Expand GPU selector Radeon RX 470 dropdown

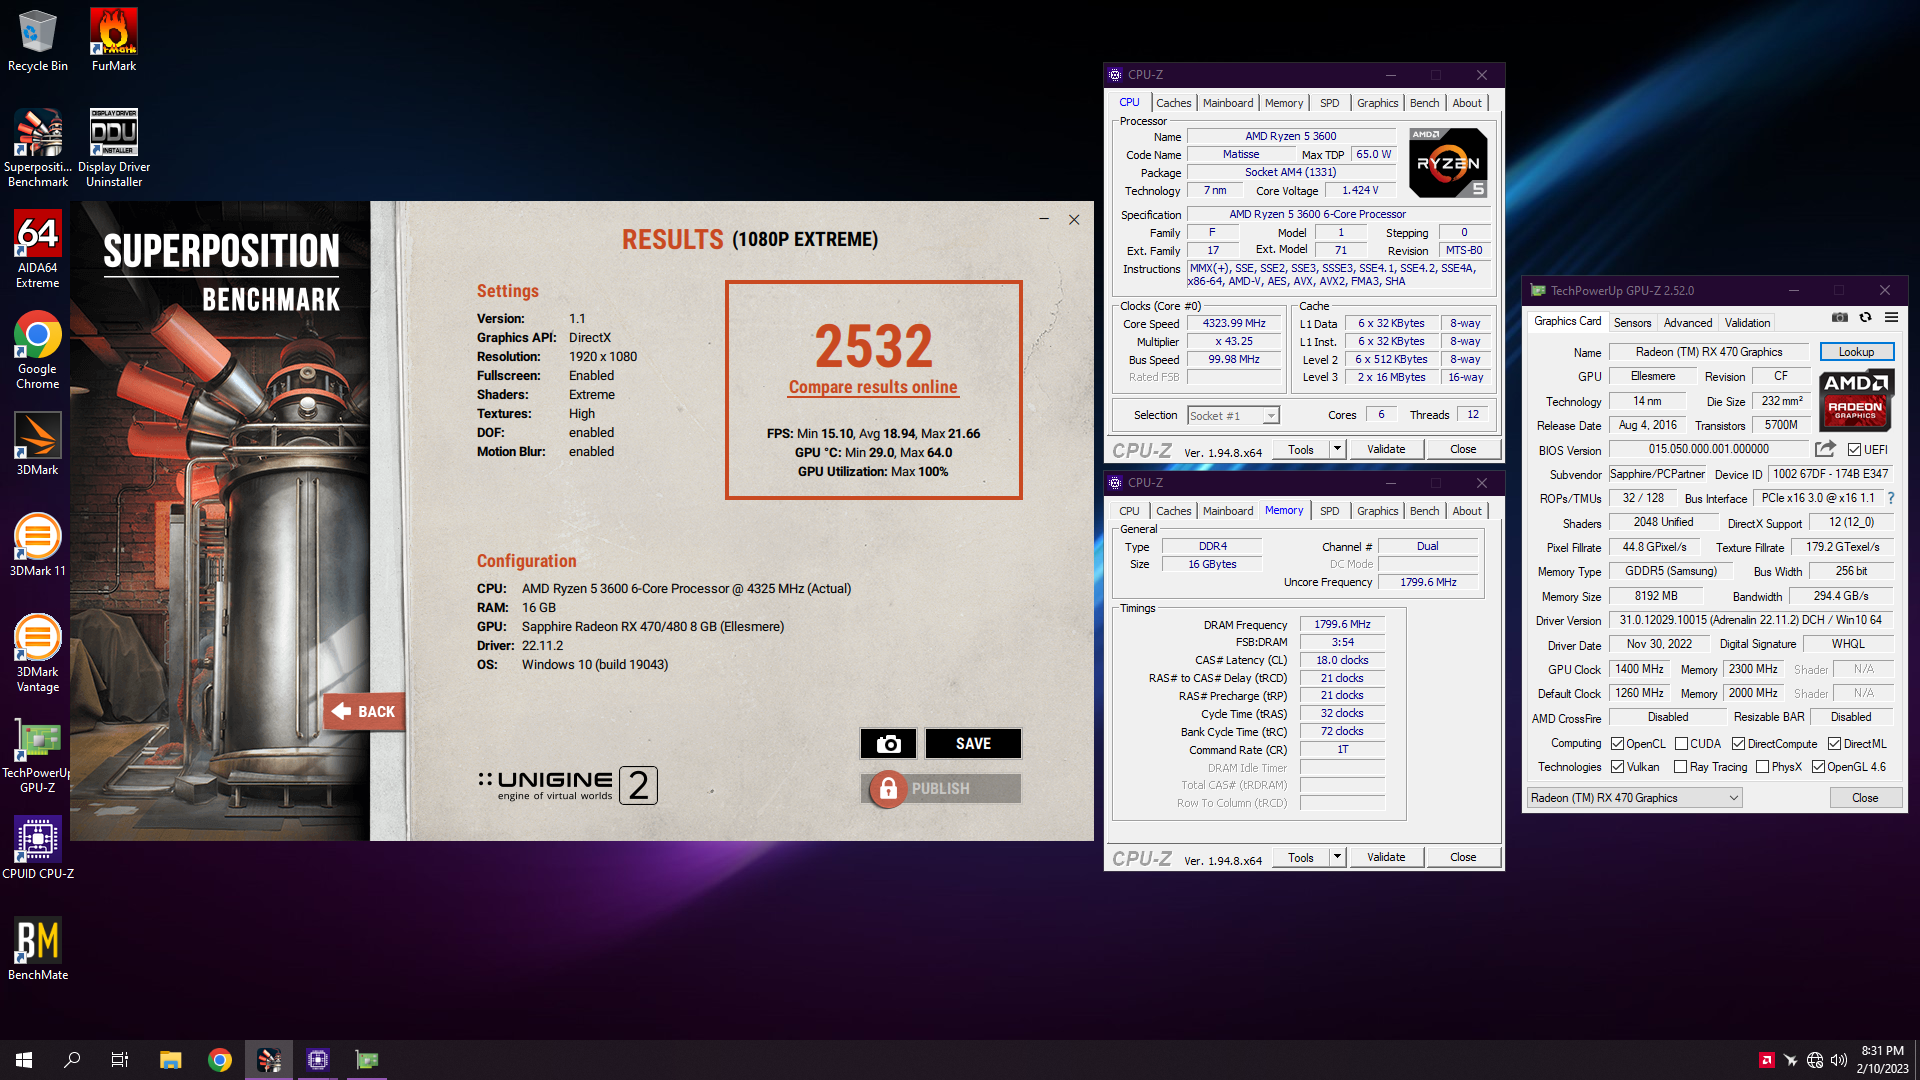coord(1734,798)
